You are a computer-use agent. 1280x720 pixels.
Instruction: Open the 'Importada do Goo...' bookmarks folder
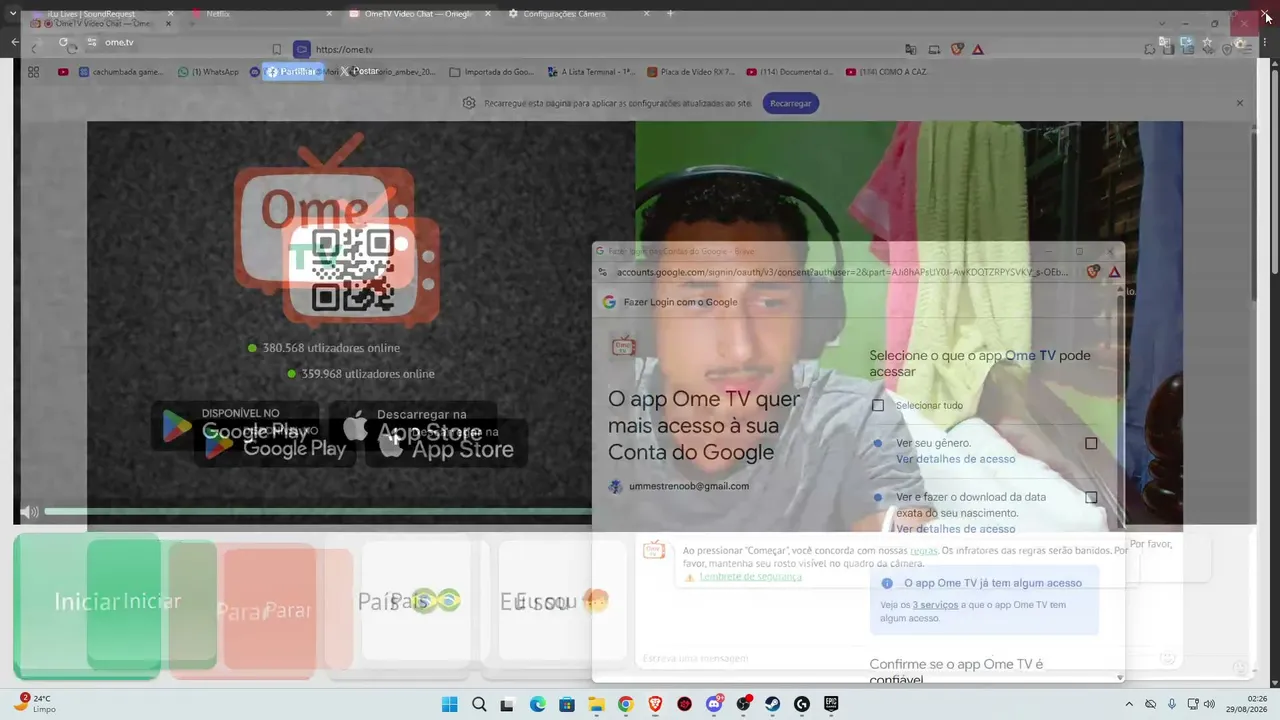pyautogui.click(x=492, y=72)
